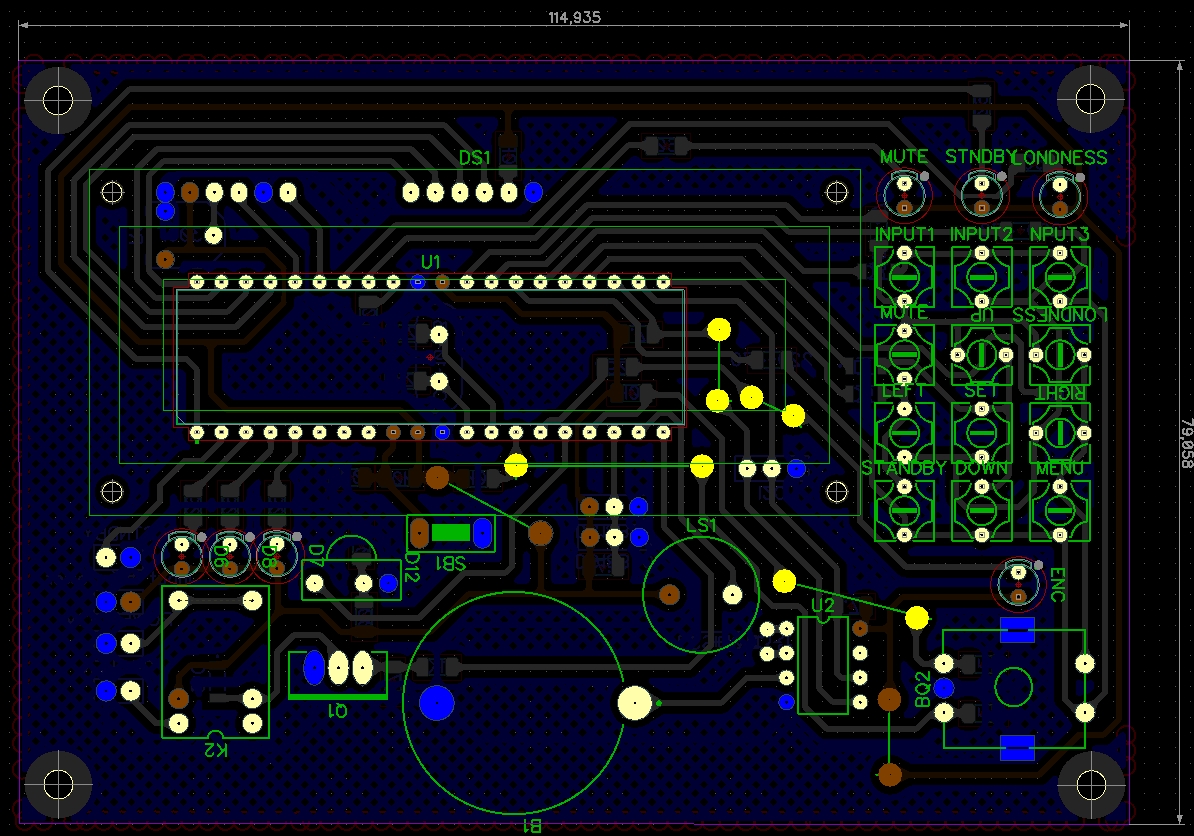Select the ENC label beside the LED
Image resolution: width=1194 pixels, height=836 pixels.
click(x=1057, y=585)
